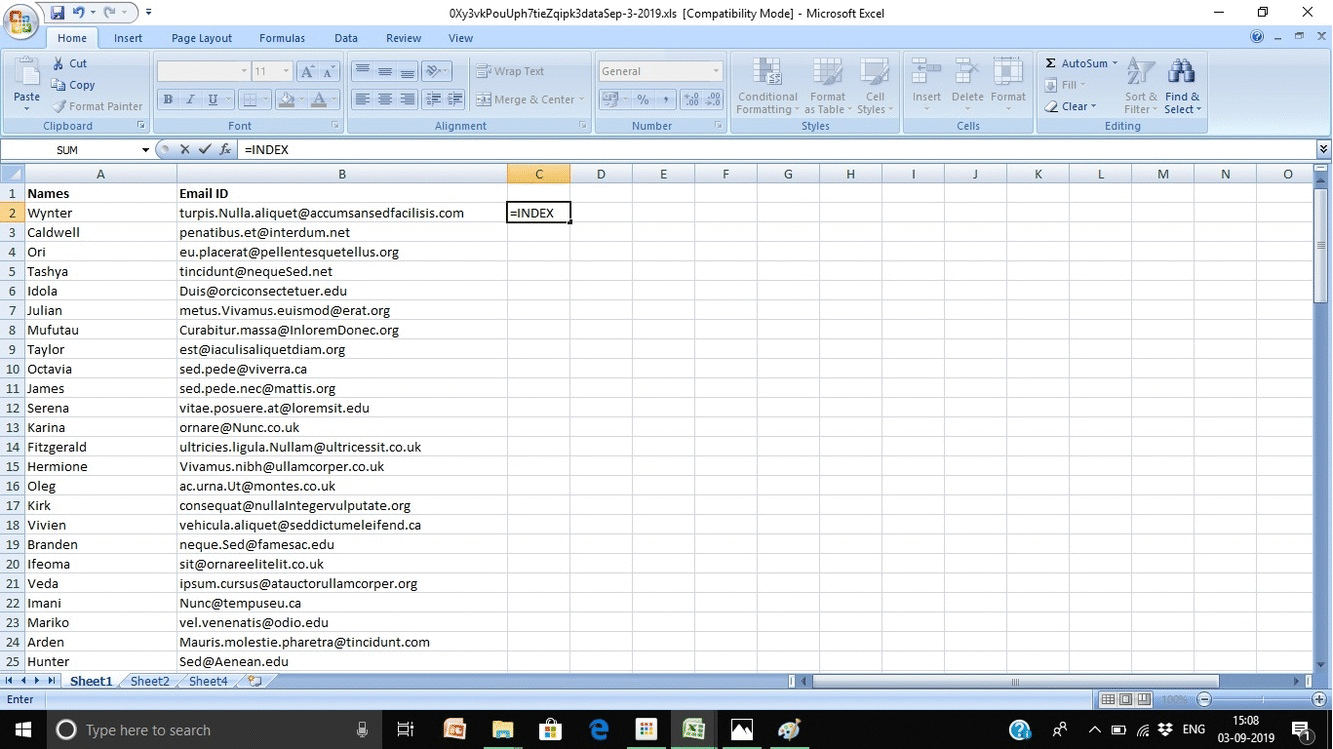Switch to the Page Layout ribbon tab
Image resolution: width=1333 pixels, height=749 pixels.
(202, 38)
